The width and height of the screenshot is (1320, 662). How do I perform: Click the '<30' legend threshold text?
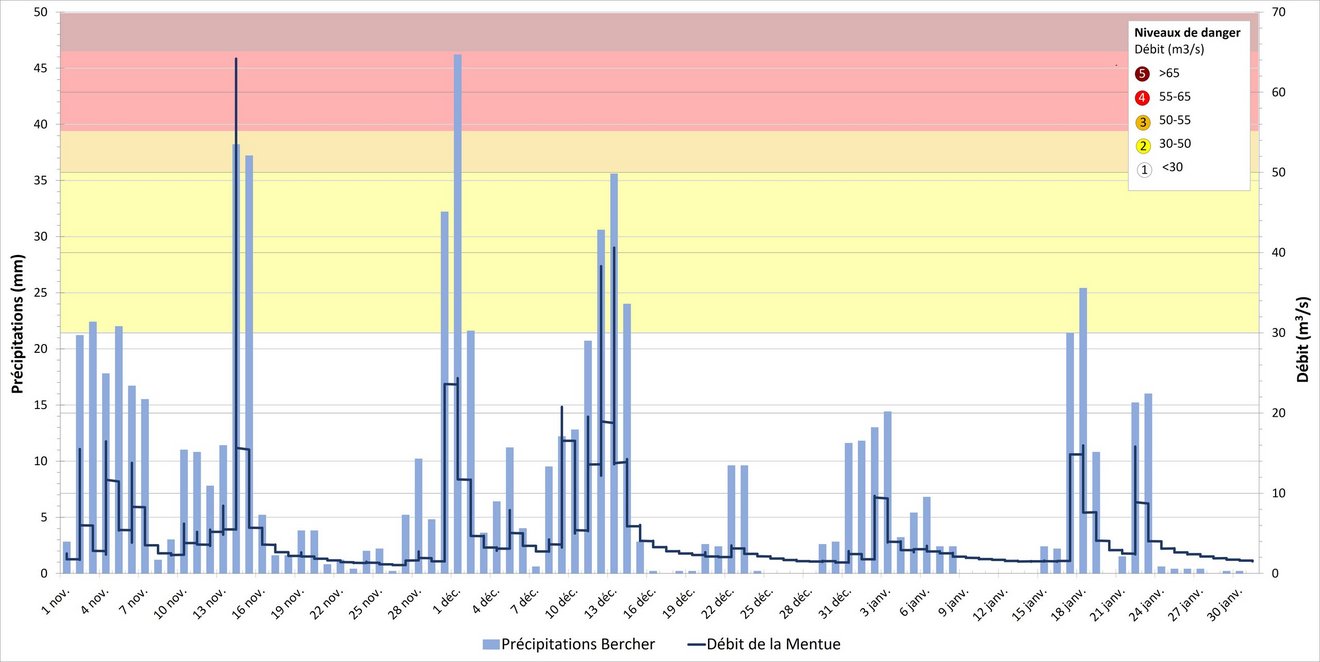coord(1172,167)
